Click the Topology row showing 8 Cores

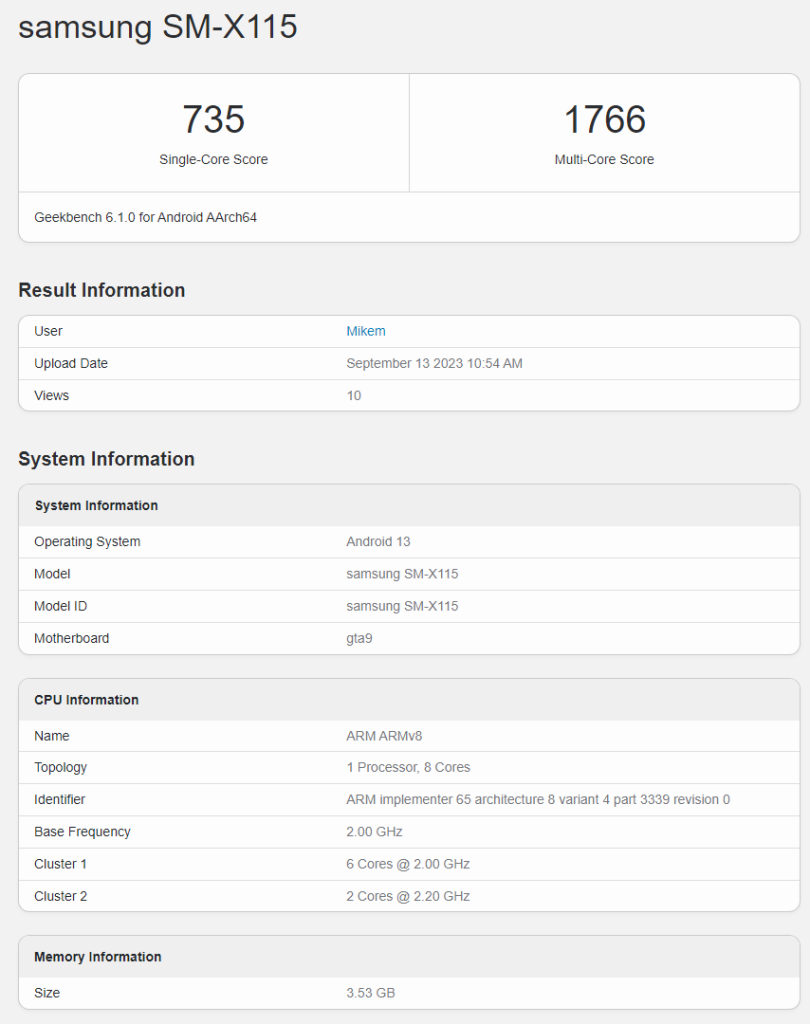tap(410, 767)
